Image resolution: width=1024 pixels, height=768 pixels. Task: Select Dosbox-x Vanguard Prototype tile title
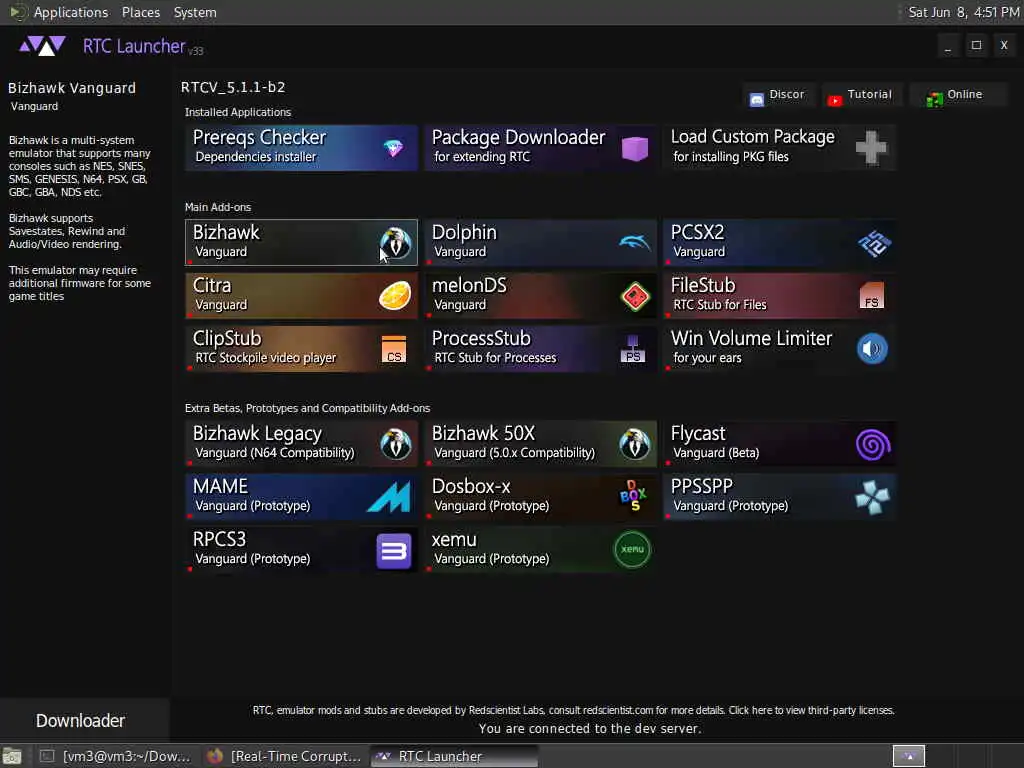[x=471, y=487]
